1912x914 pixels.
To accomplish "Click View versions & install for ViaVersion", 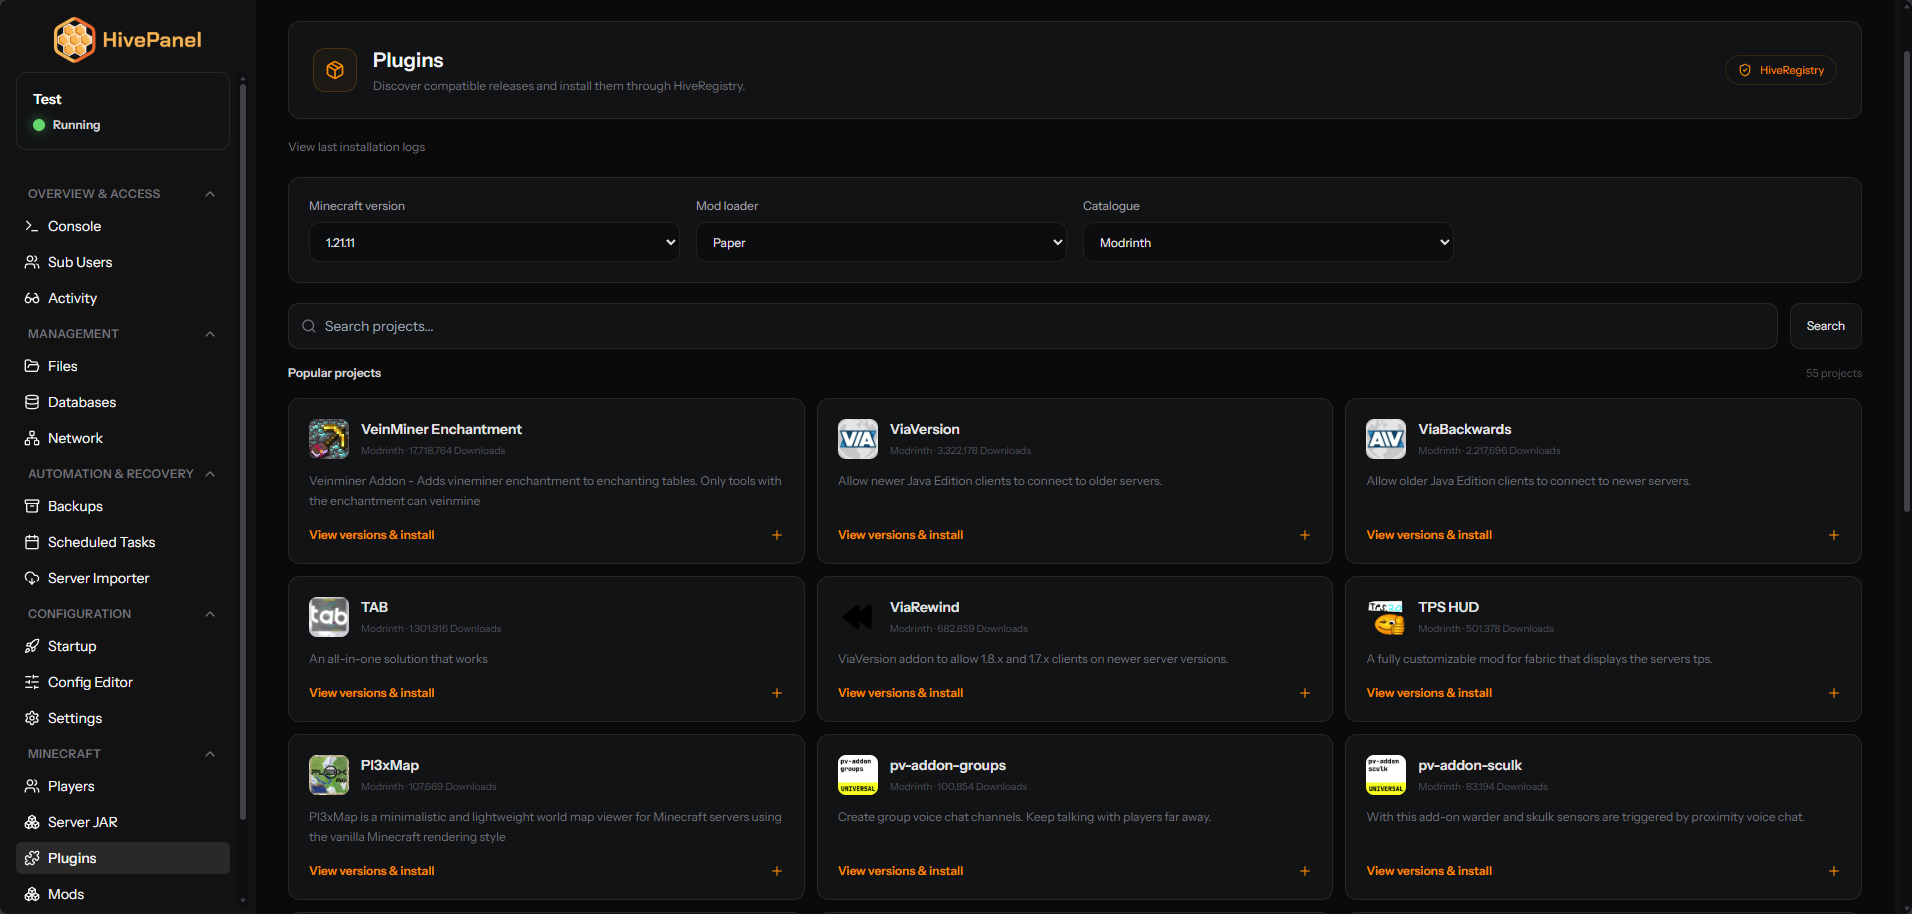I will click(x=900, y=535).
